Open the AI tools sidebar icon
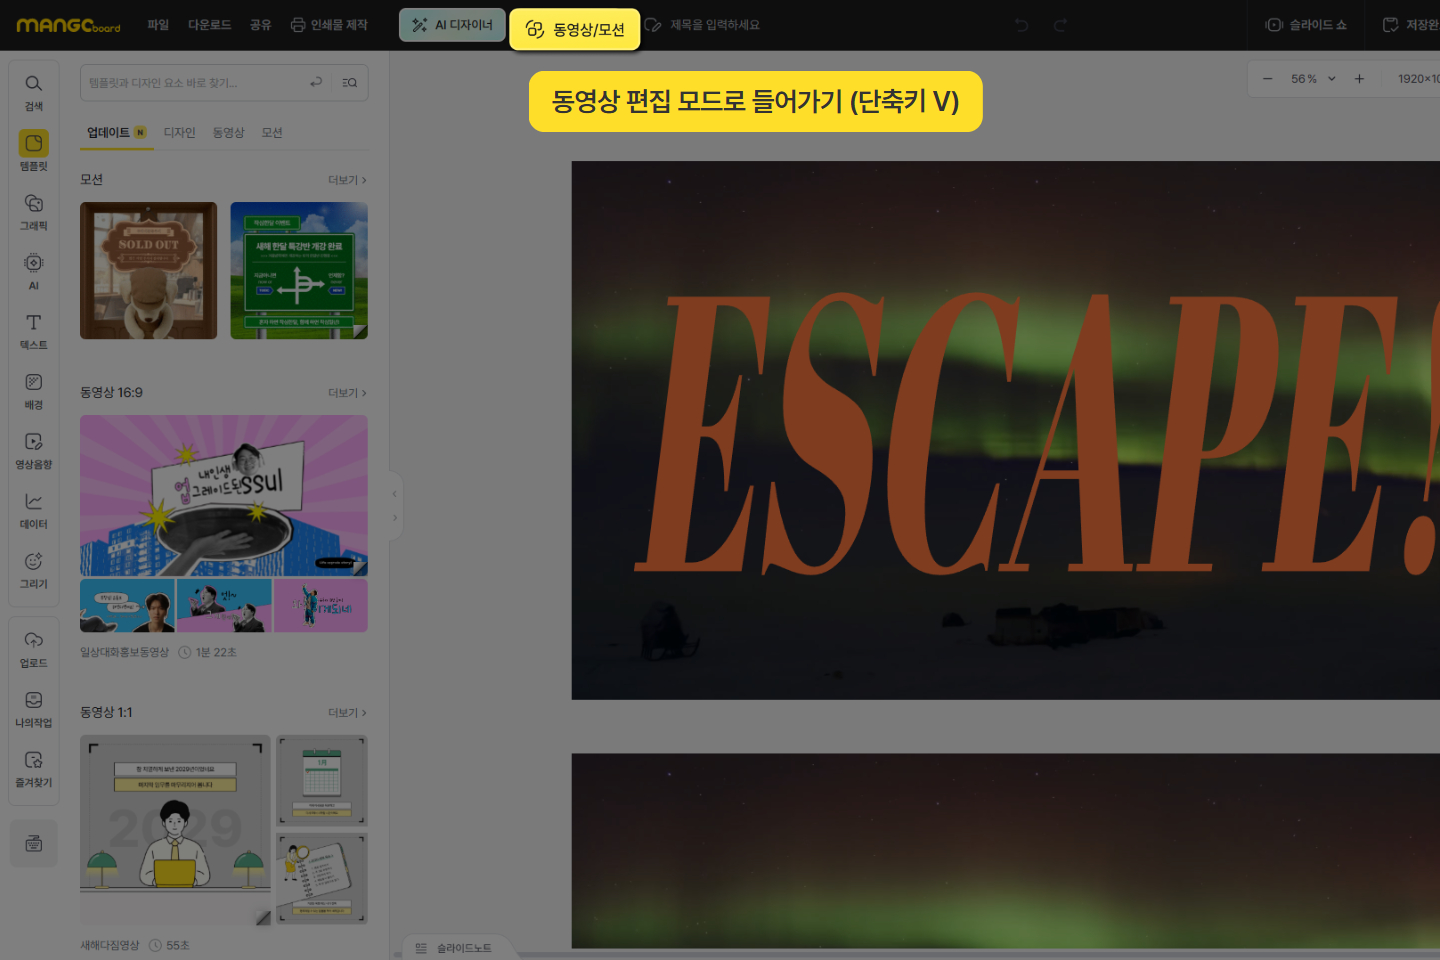This screenshot has height=960, width=1440. point(33,270)
